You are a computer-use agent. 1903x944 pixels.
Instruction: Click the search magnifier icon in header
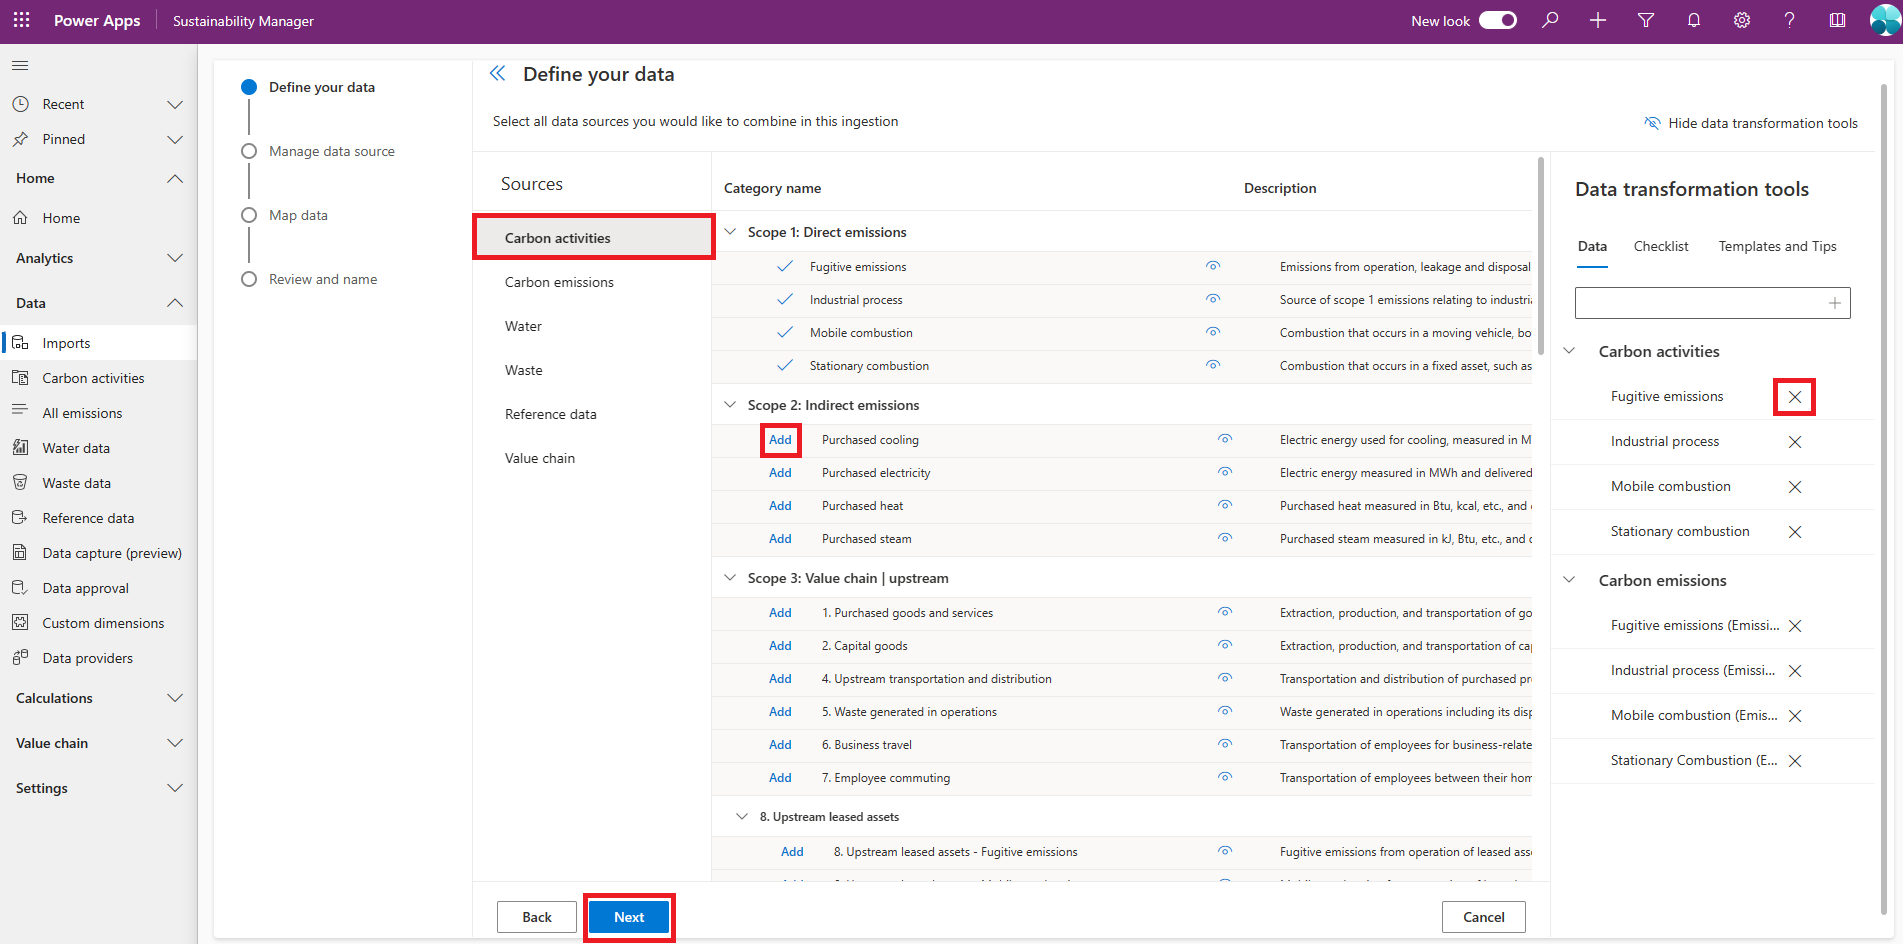pyautogui.click(x=1550, y=20)
